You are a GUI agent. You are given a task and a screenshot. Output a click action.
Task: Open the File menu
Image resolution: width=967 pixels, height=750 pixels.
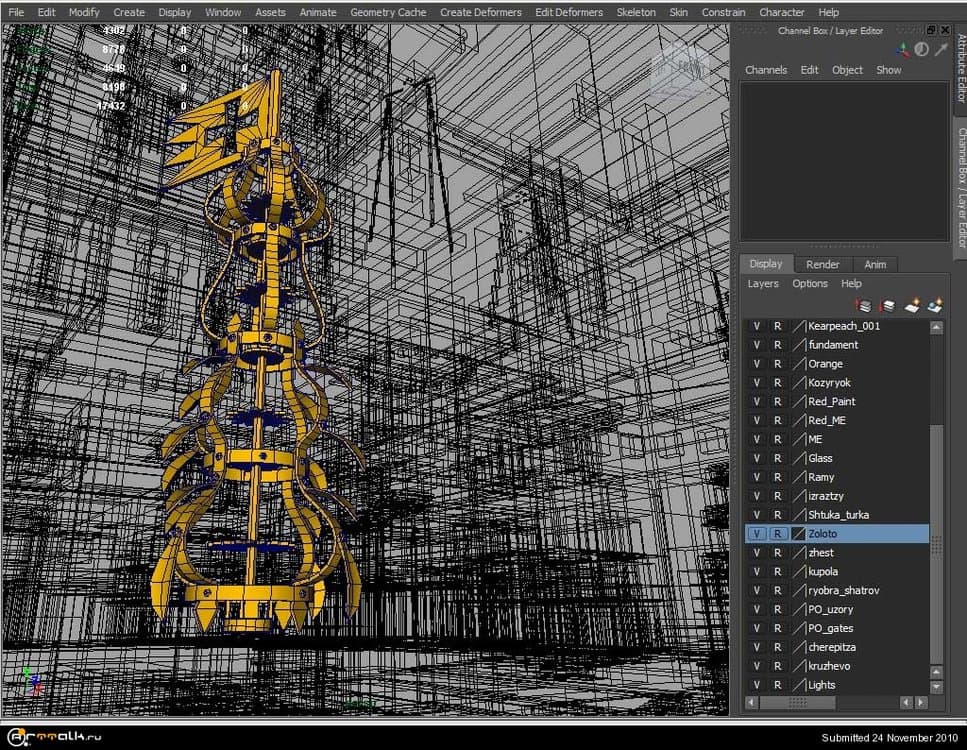click(16, 12)
